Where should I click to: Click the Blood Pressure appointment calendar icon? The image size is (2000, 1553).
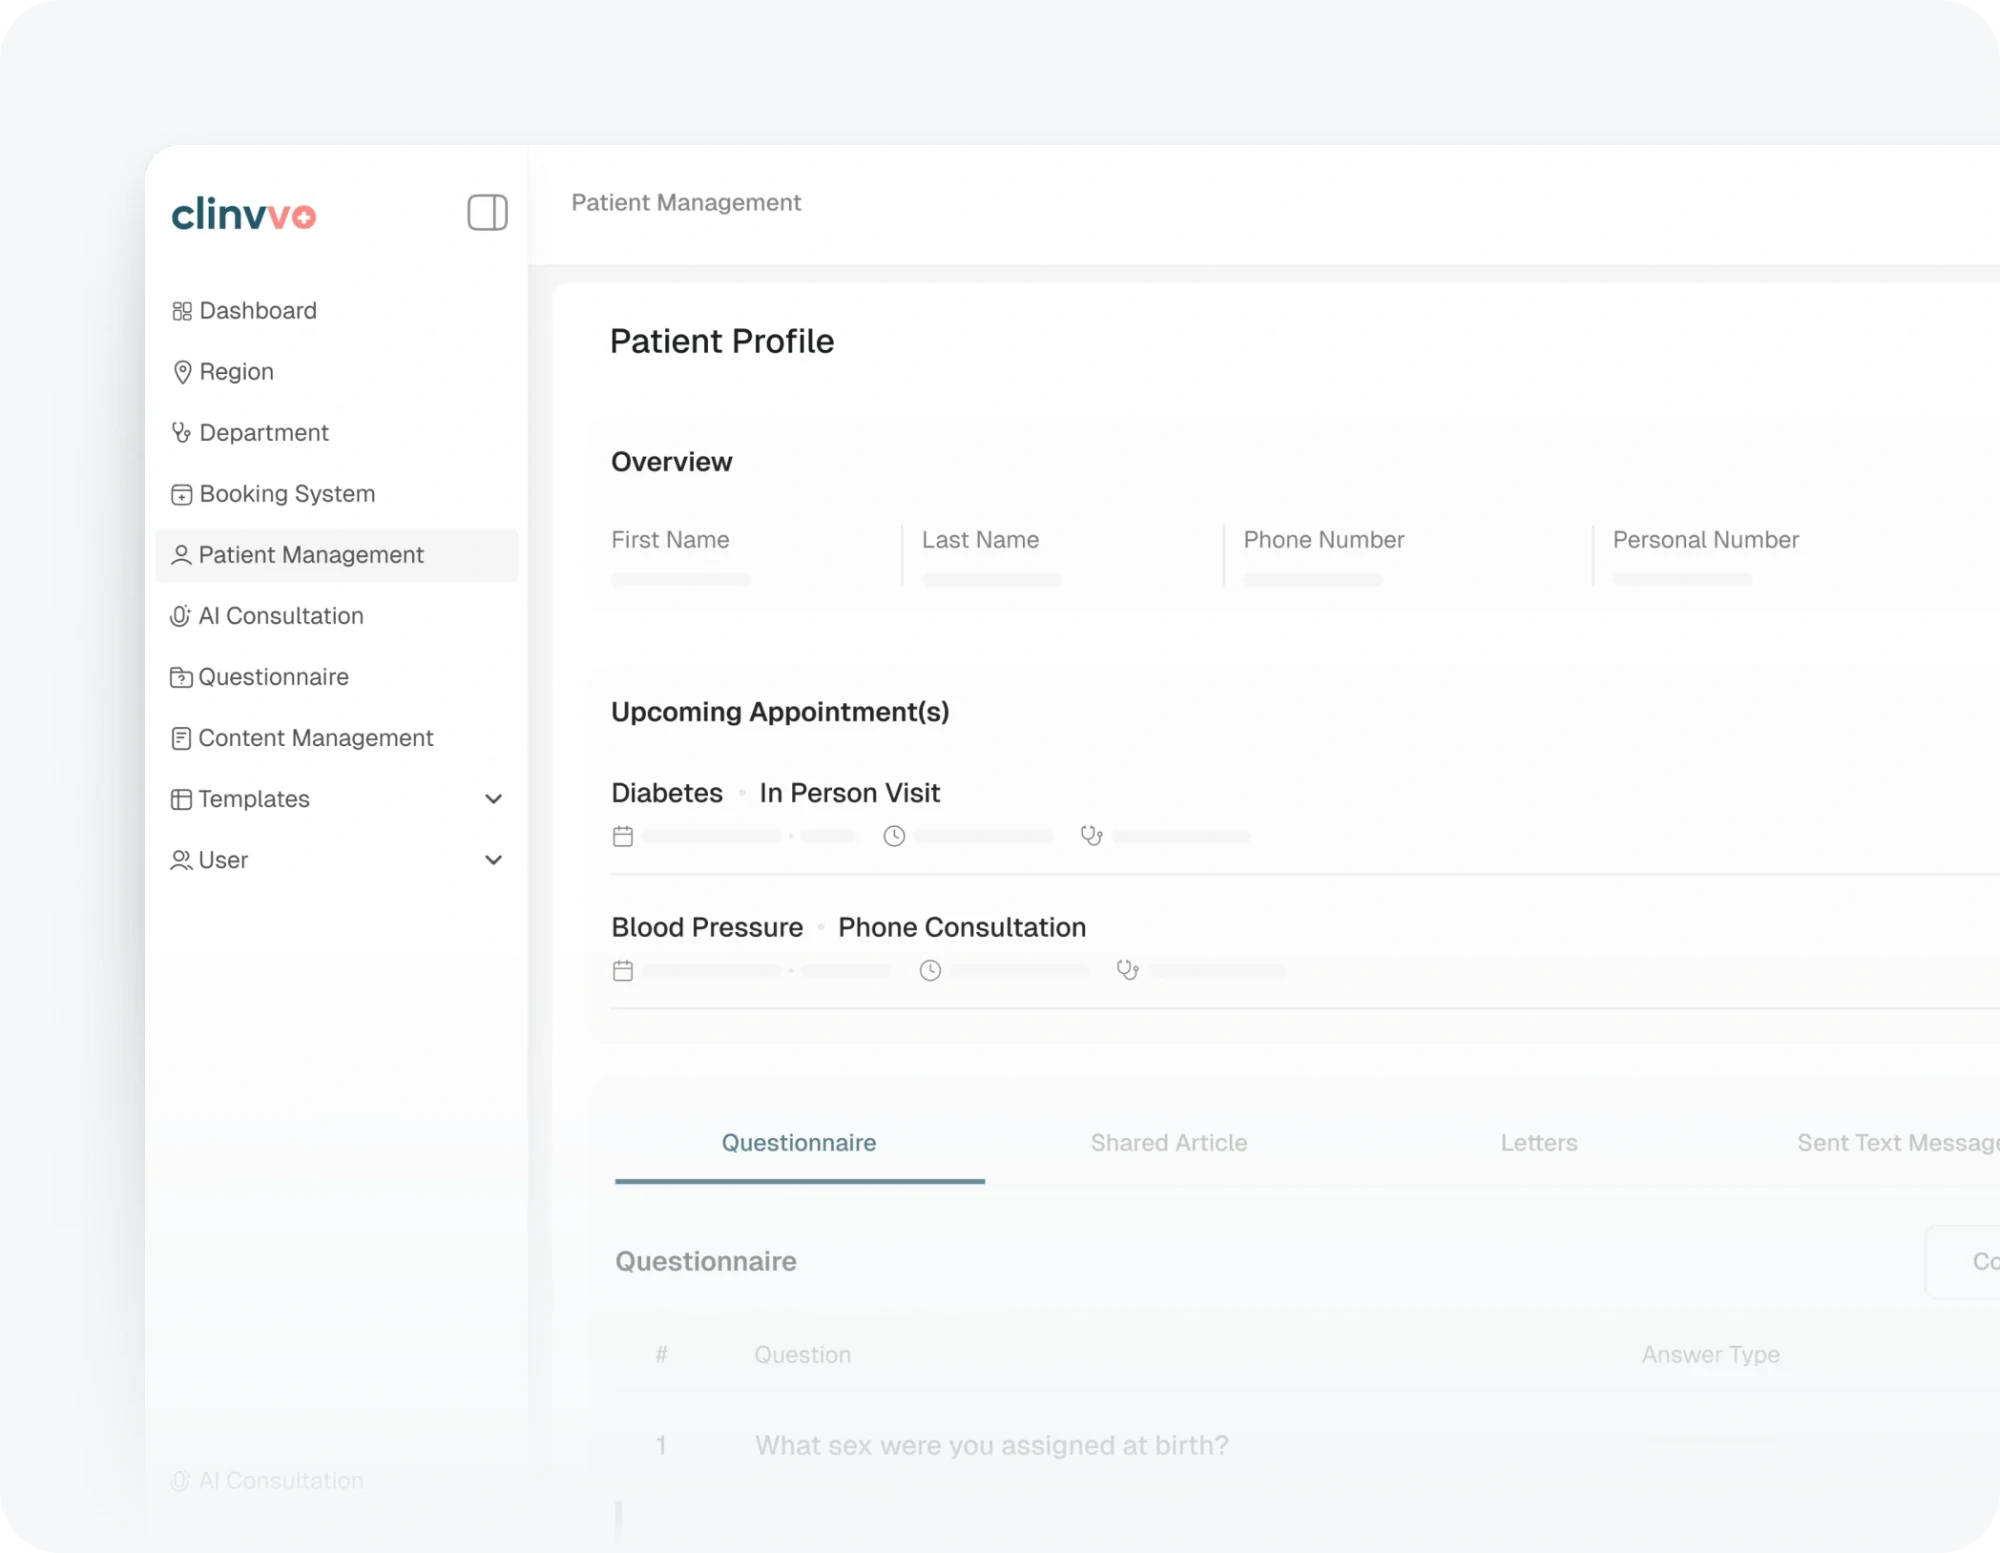[623, 970]
